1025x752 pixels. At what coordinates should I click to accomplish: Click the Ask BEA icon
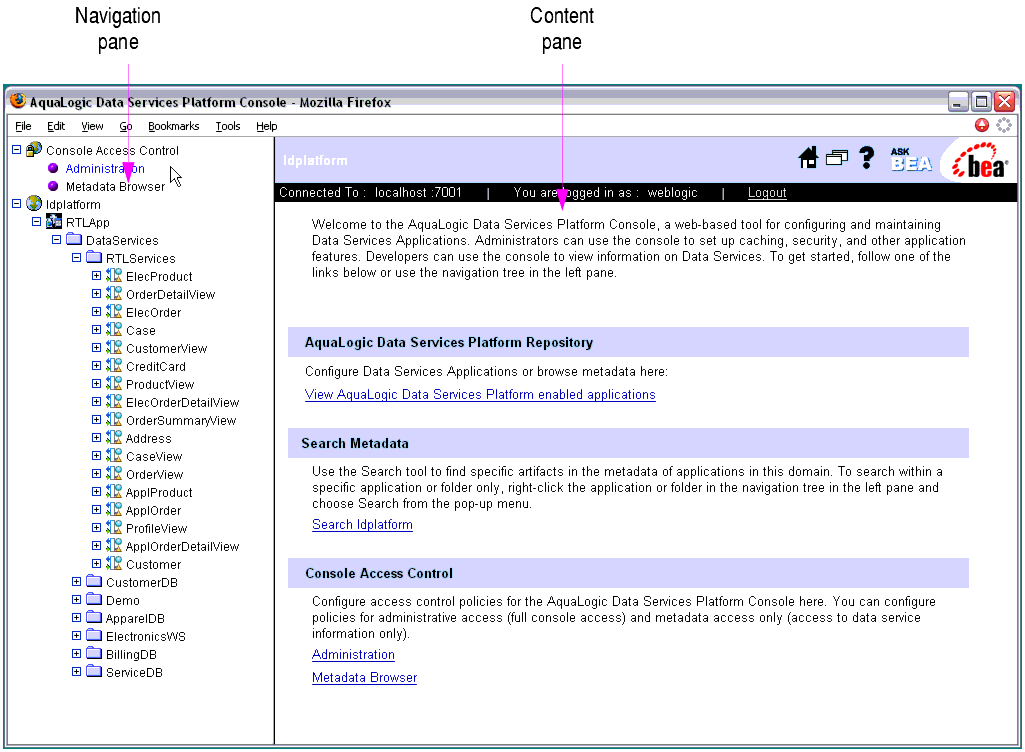[x=911, y=160]
